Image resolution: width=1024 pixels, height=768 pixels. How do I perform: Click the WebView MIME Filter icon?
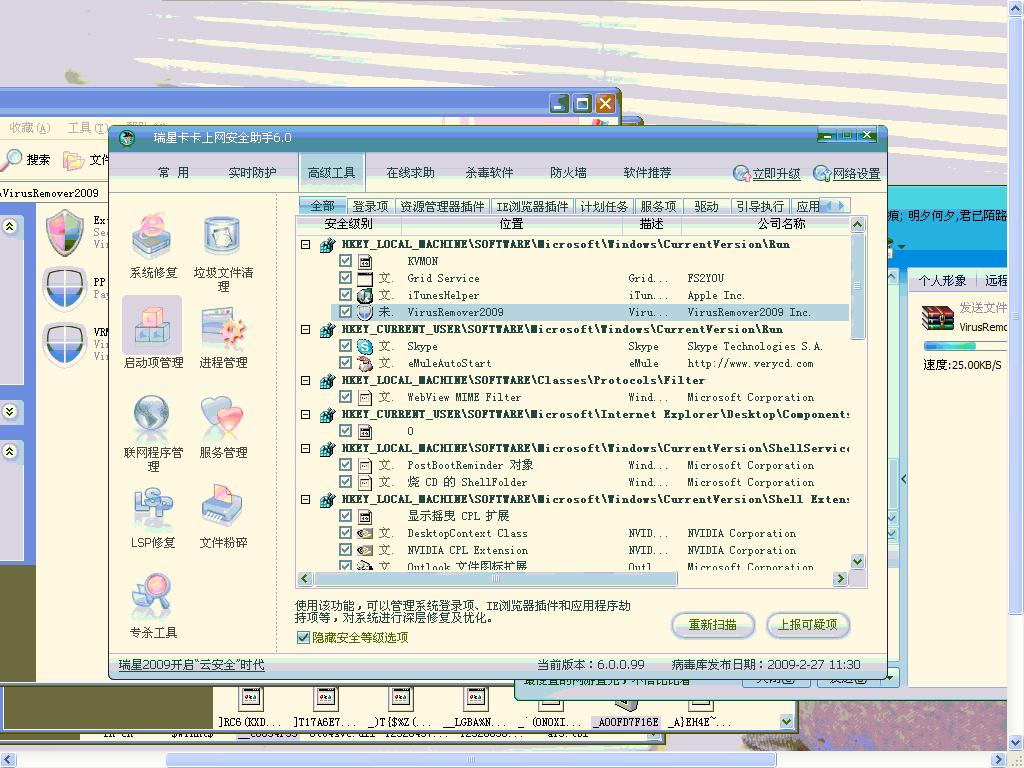coord(365,397)
